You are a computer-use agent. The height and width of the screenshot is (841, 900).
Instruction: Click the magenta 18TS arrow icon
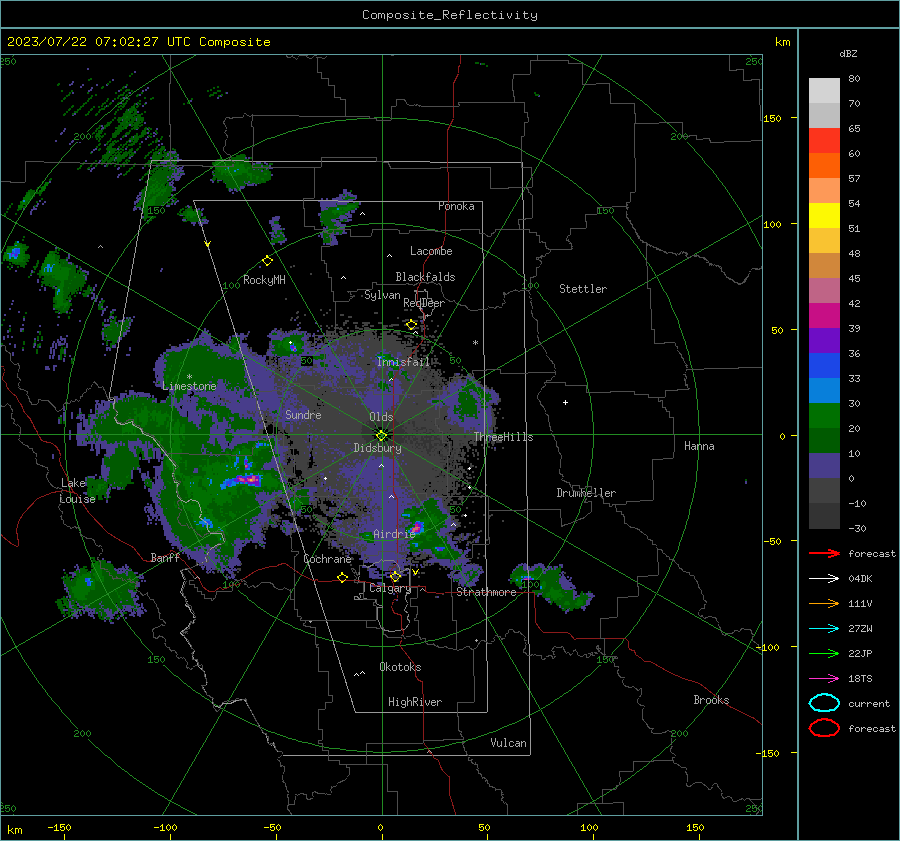coord(824,679)
